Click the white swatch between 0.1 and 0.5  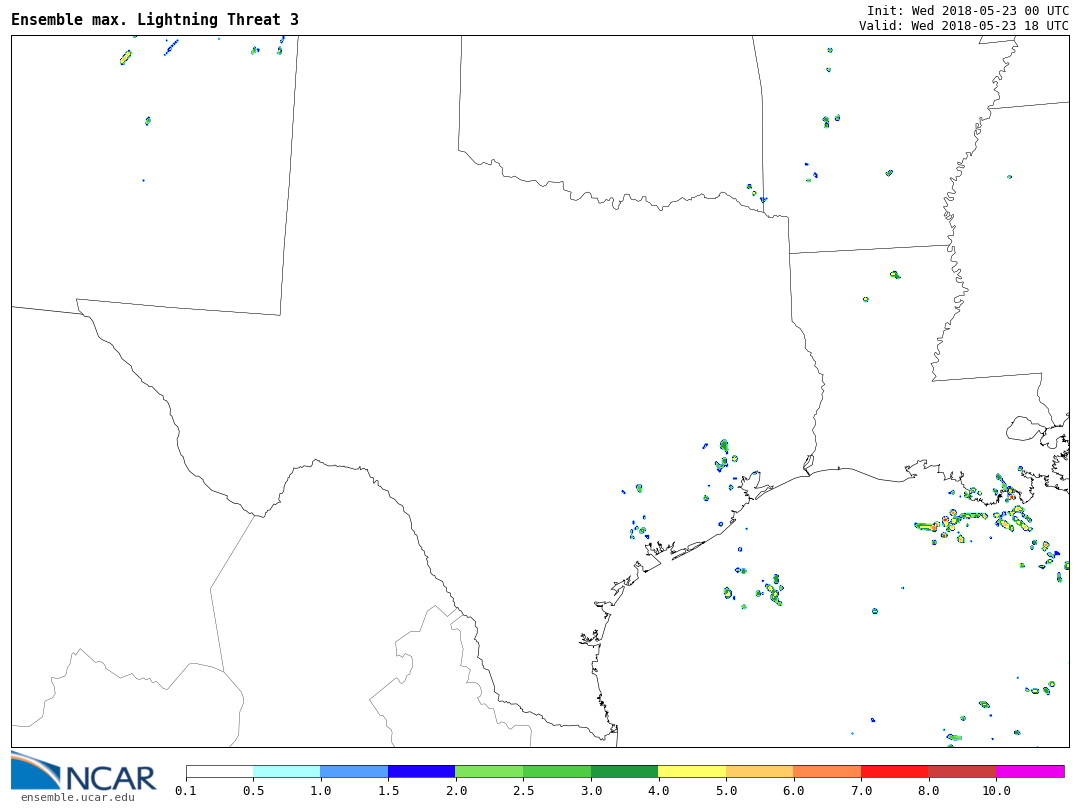coord(219,772)
